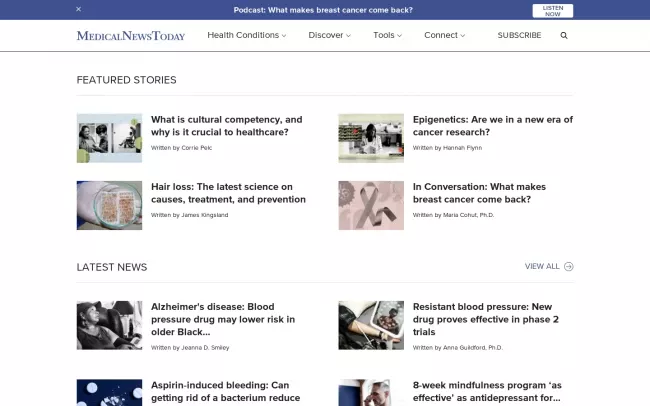Open the cultural competency article headline
Screen dimensions: 650x406
pos(227,126)
